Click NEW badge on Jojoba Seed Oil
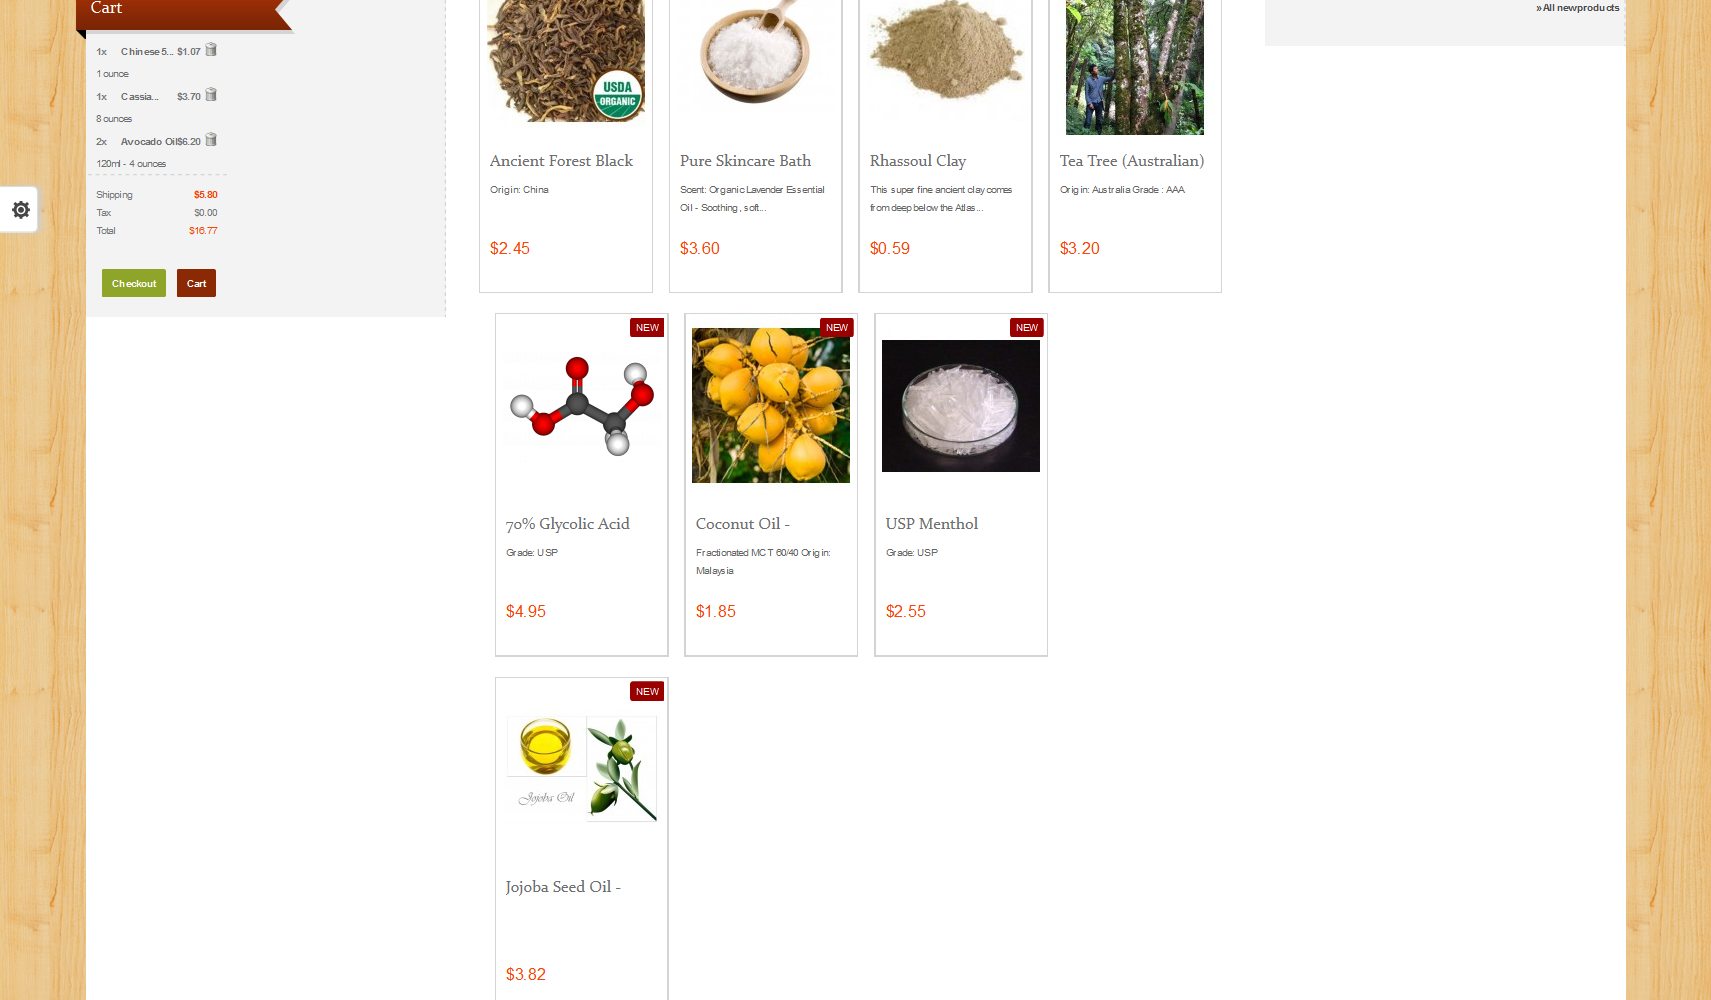The width and height of the screenshot is (1711, 1000). (647, 692)
